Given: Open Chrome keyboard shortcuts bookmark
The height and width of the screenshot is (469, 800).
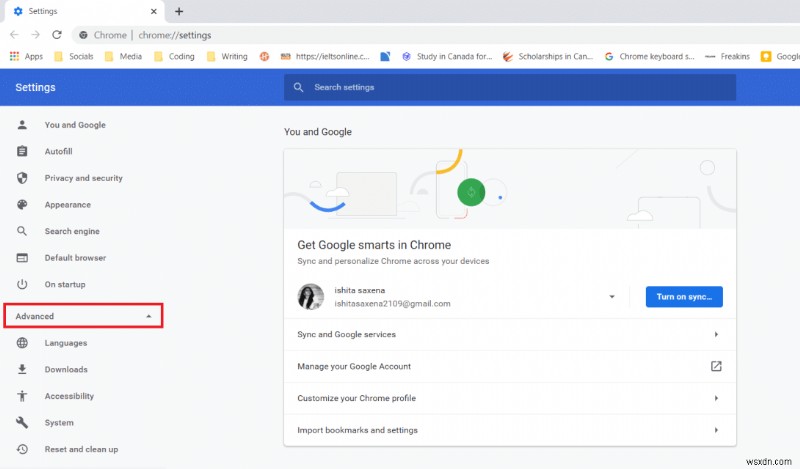Looking at the screenshot, I should point(649,56).
